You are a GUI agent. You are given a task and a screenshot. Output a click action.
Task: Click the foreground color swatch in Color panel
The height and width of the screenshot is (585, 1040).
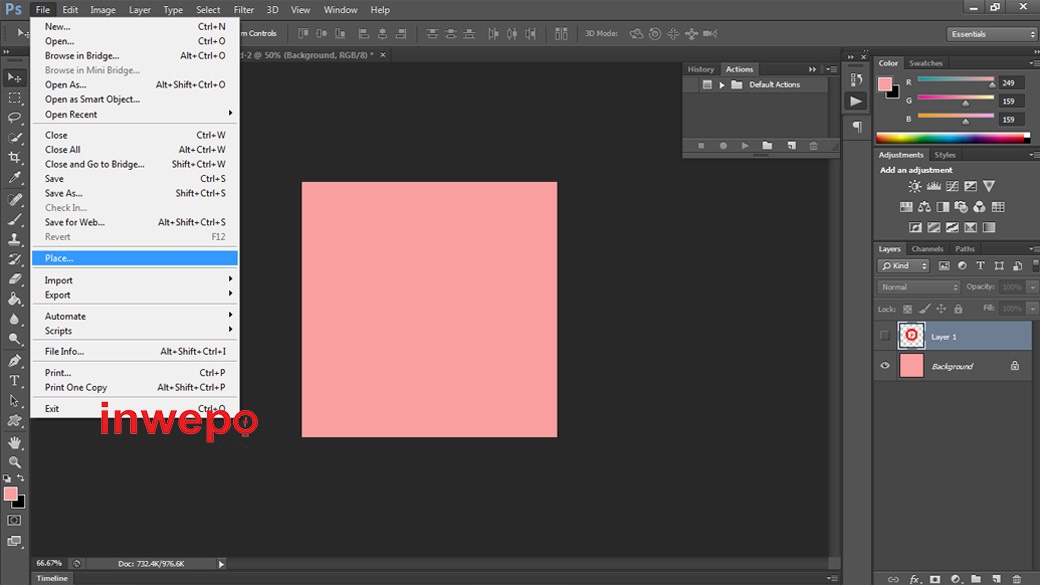click(x=884, y=84)
